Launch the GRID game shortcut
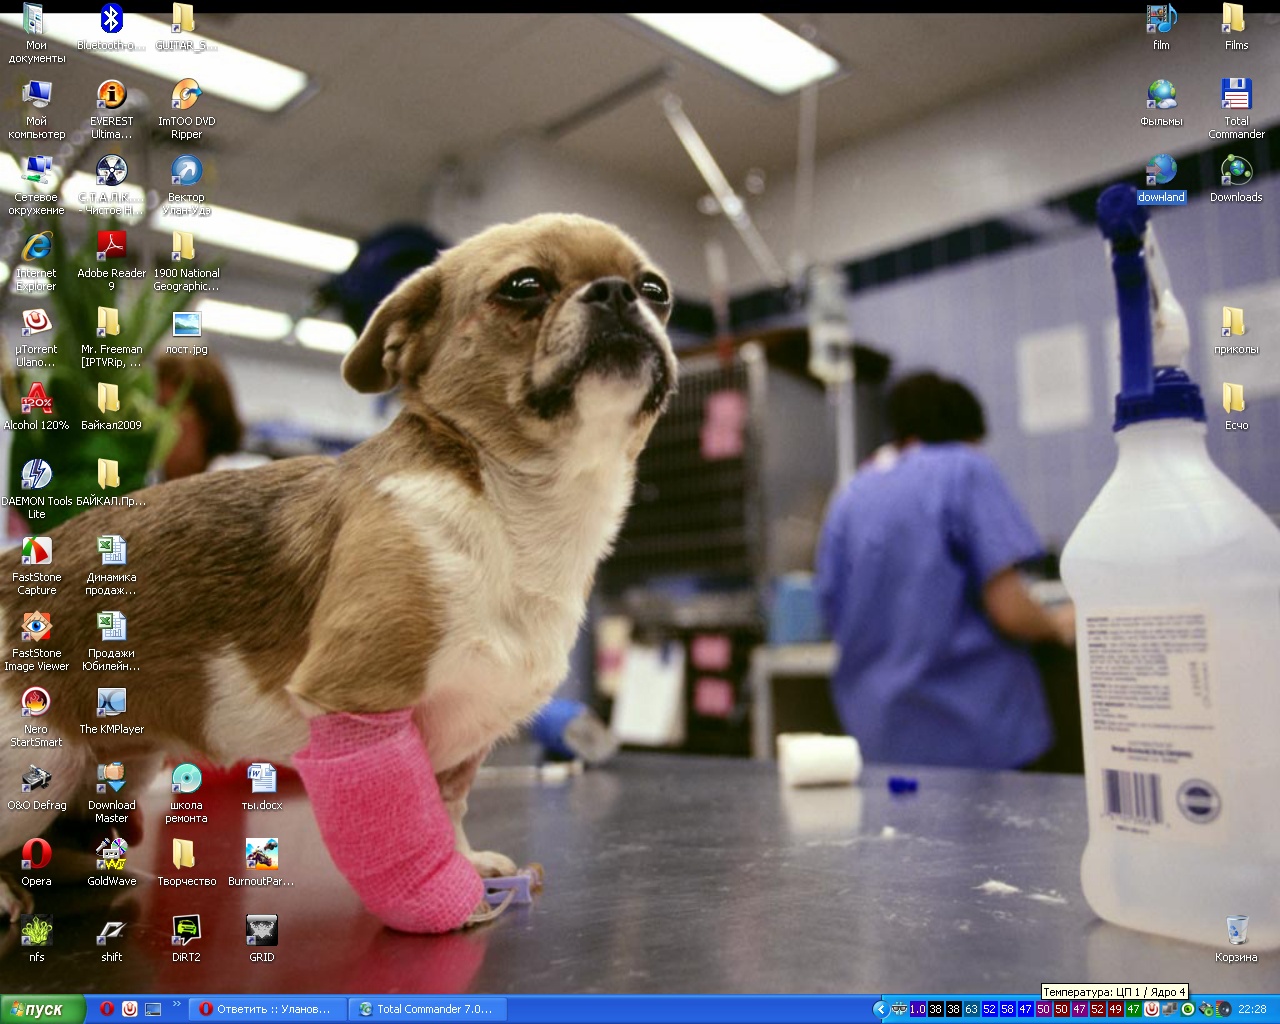The height and width of the screenshot is (1024, 1280). coord(261,939)
